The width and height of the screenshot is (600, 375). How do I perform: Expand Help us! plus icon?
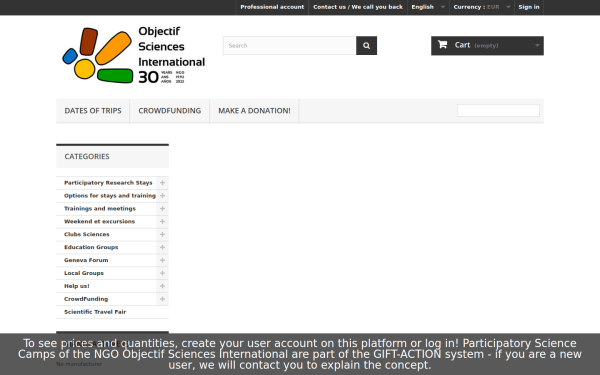point(162,286)
